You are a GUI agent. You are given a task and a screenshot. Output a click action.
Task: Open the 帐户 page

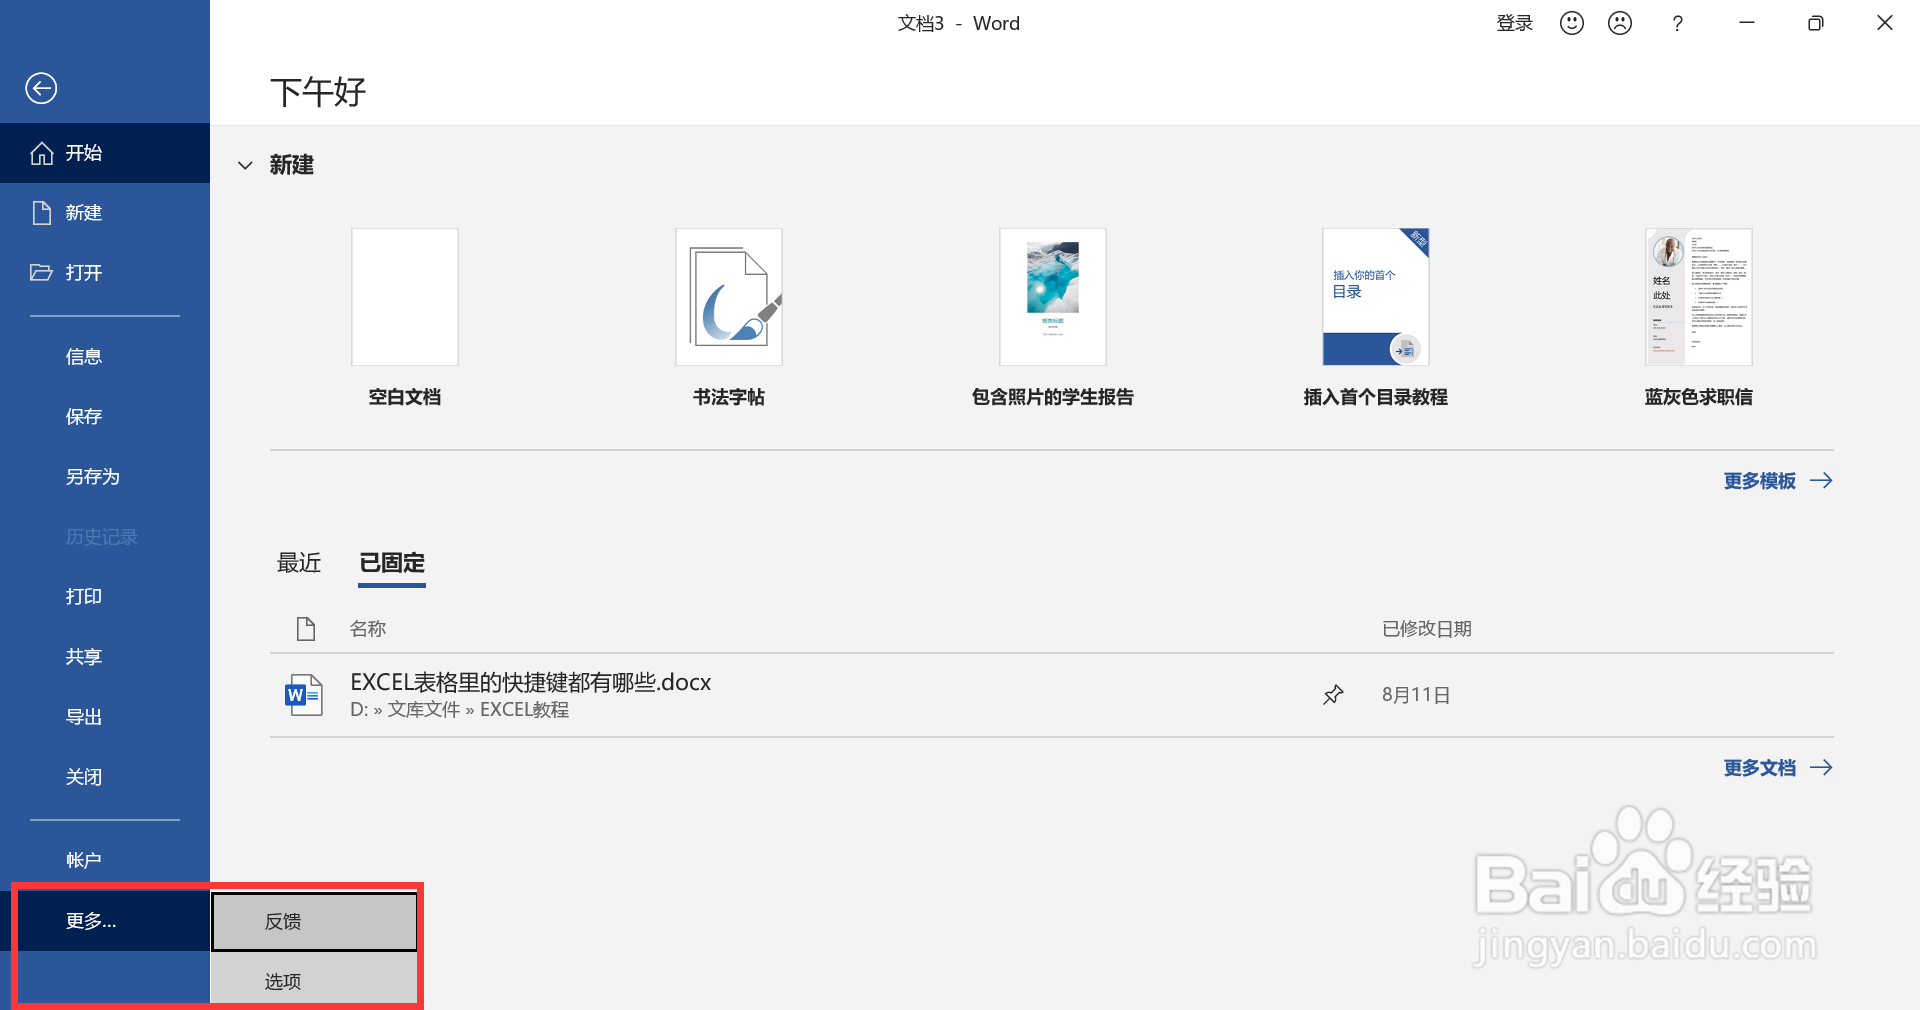[105, 860]
